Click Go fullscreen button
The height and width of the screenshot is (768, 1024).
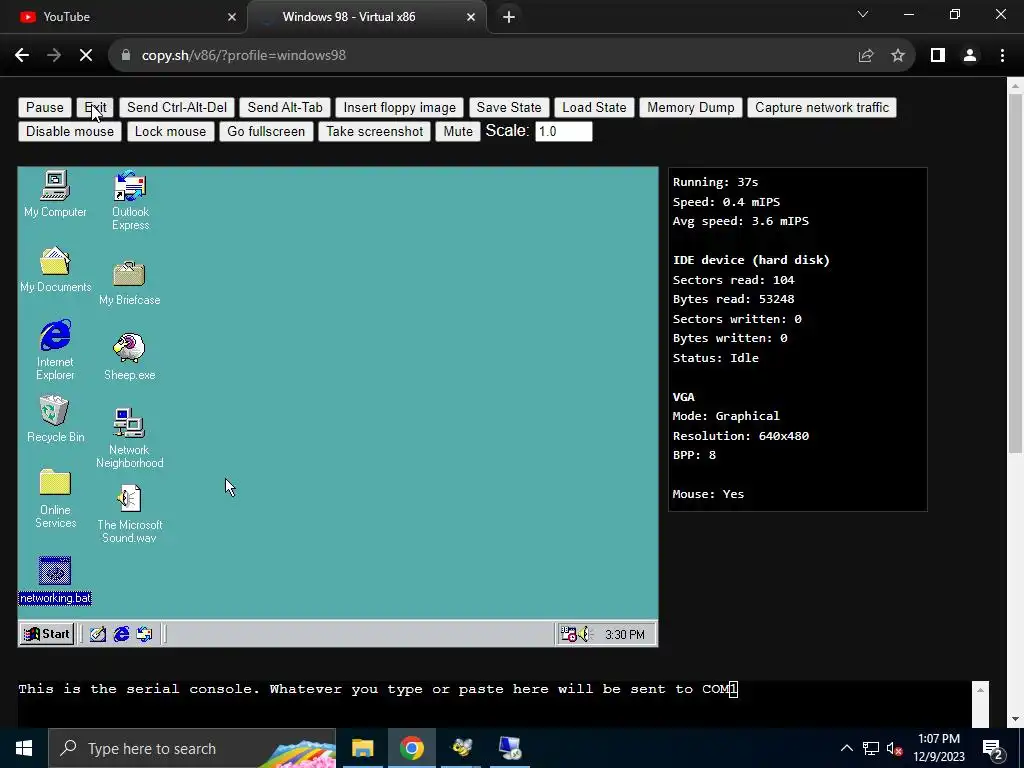point(266,131)
